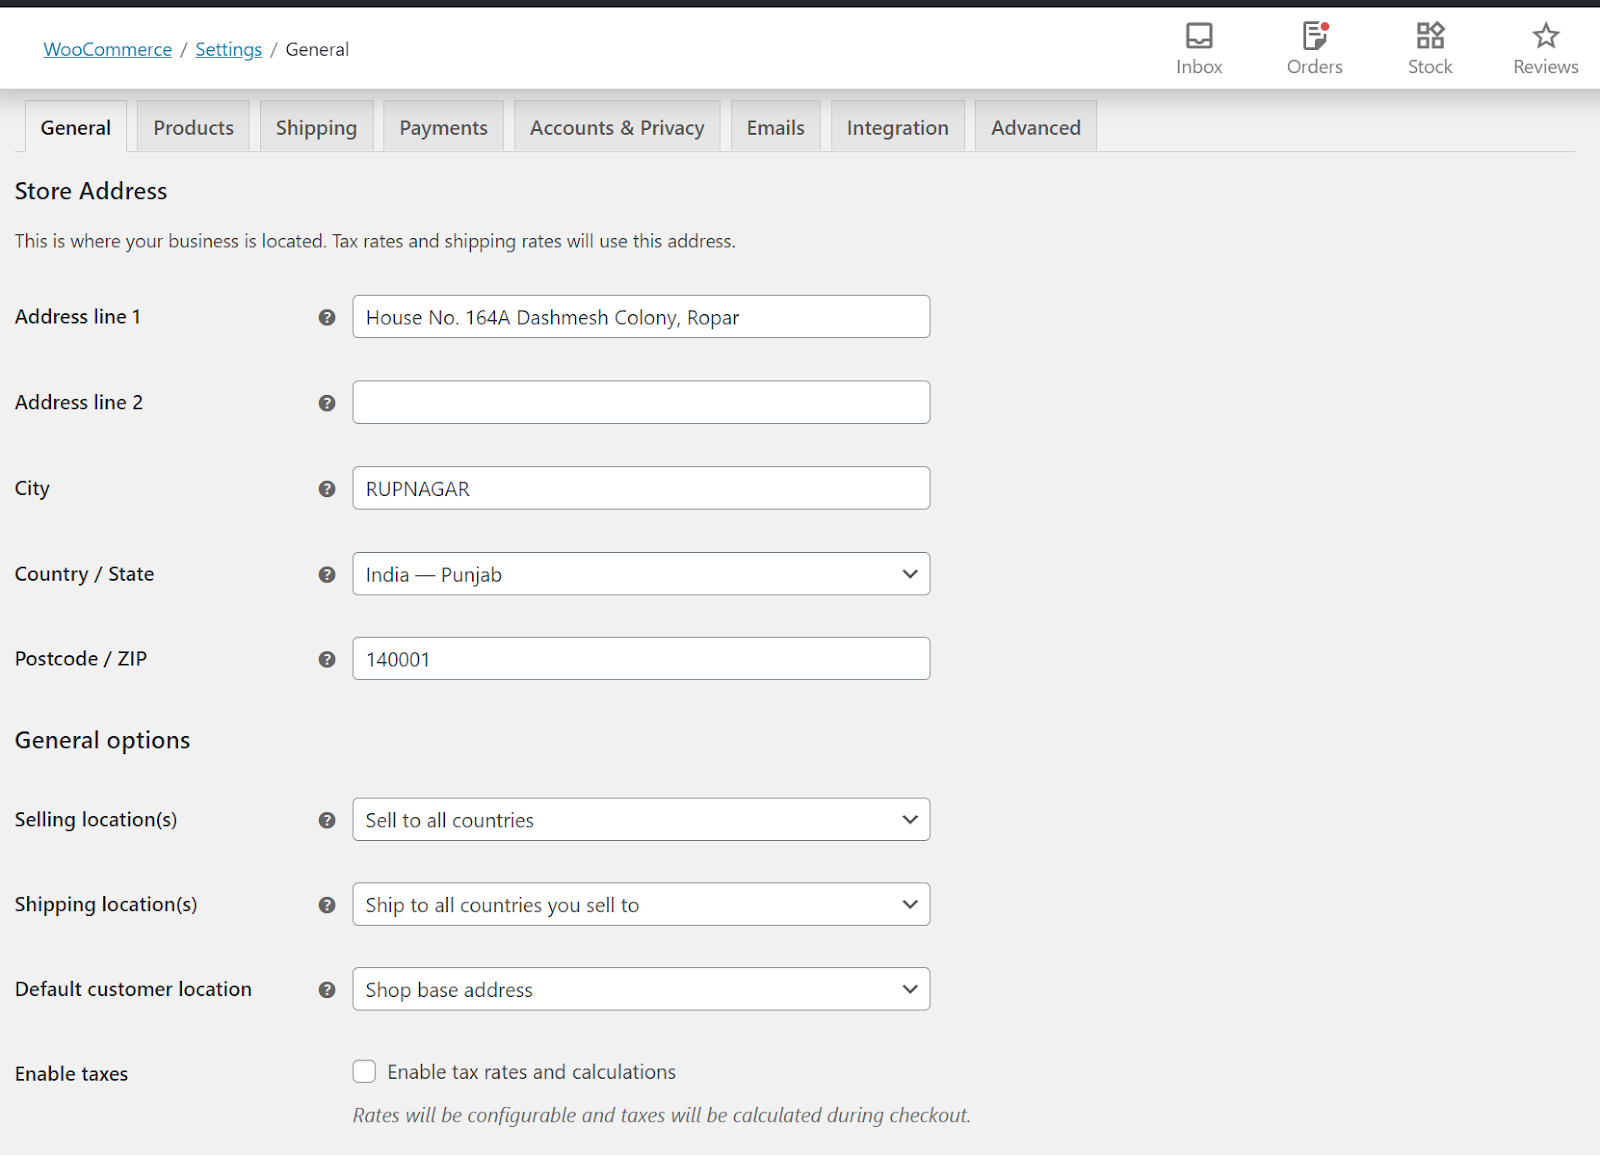Open the Shipping location(s) dropdown
Viewport: 1600px width, 1156px height.
(x=641, y=905)
